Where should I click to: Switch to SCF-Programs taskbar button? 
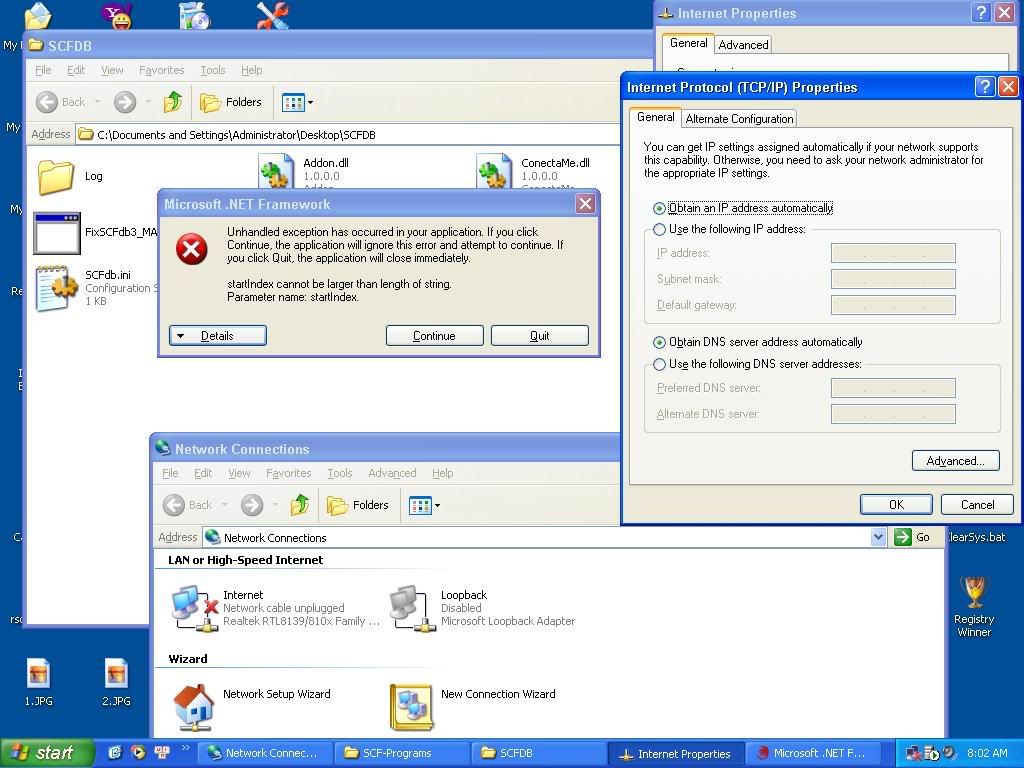tap(401, 753)
